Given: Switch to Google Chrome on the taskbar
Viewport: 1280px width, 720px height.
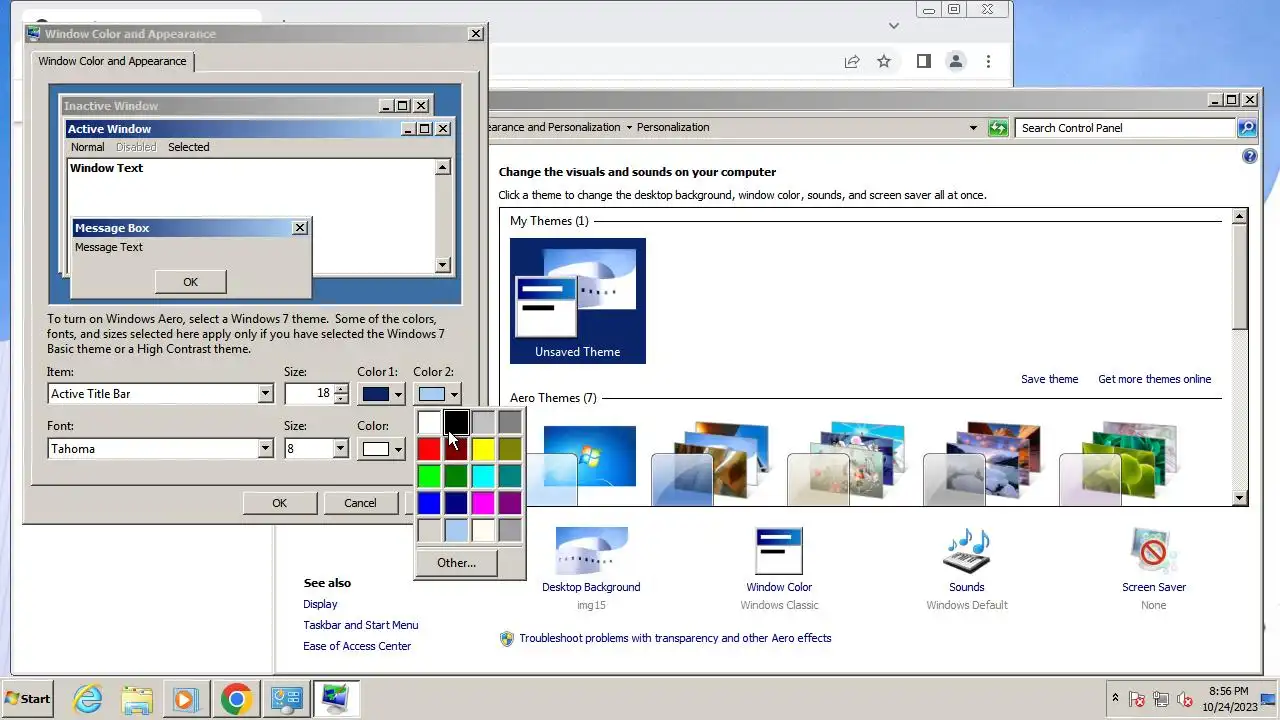Looking at the screenshot, I should pyautogui.click(x=236, y=699).
